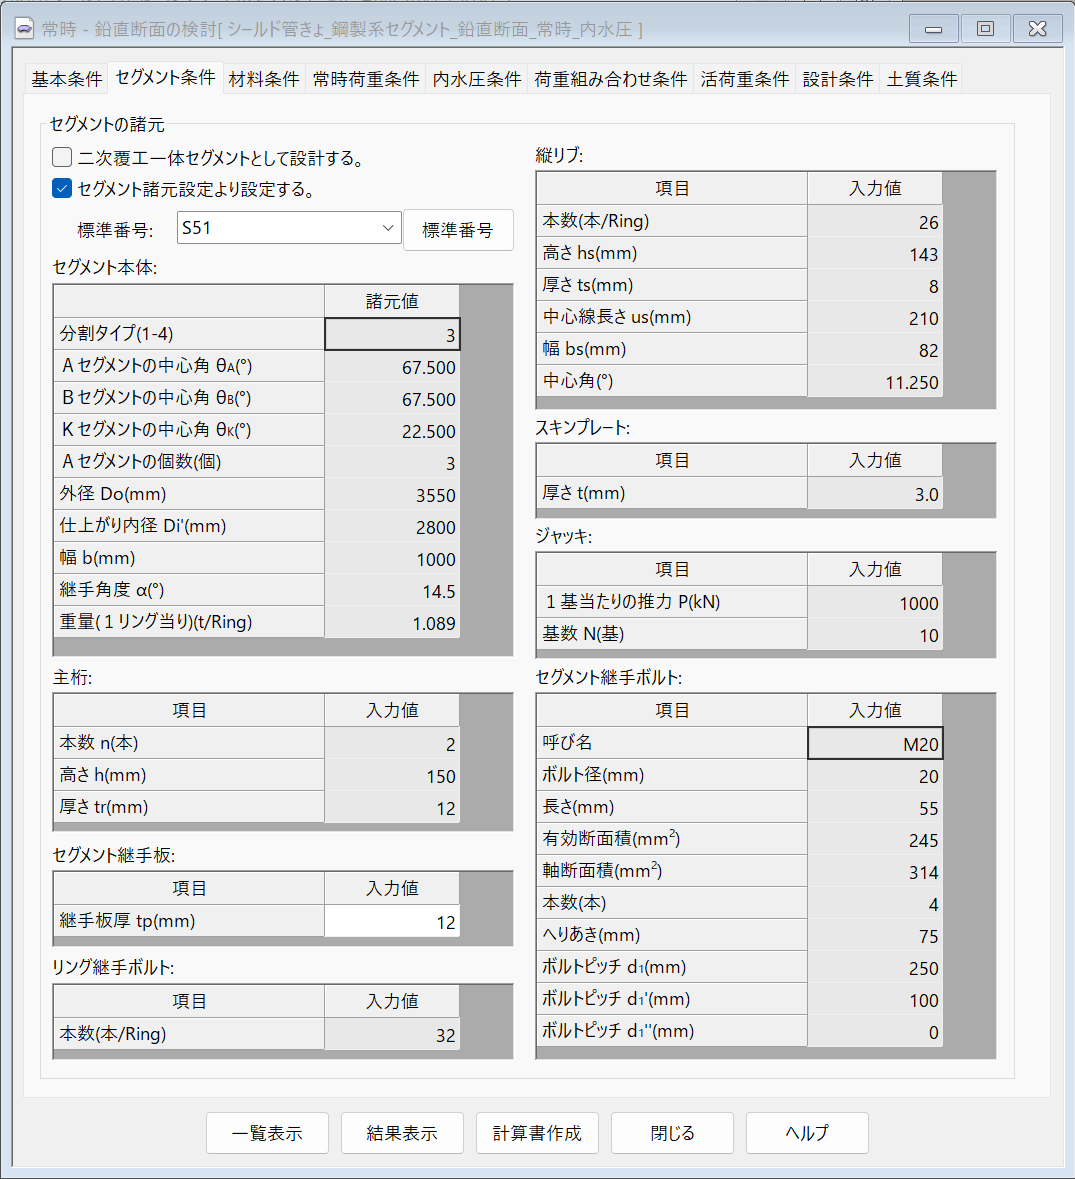Click the 継手板厚 tp input cell

(392, 922)
